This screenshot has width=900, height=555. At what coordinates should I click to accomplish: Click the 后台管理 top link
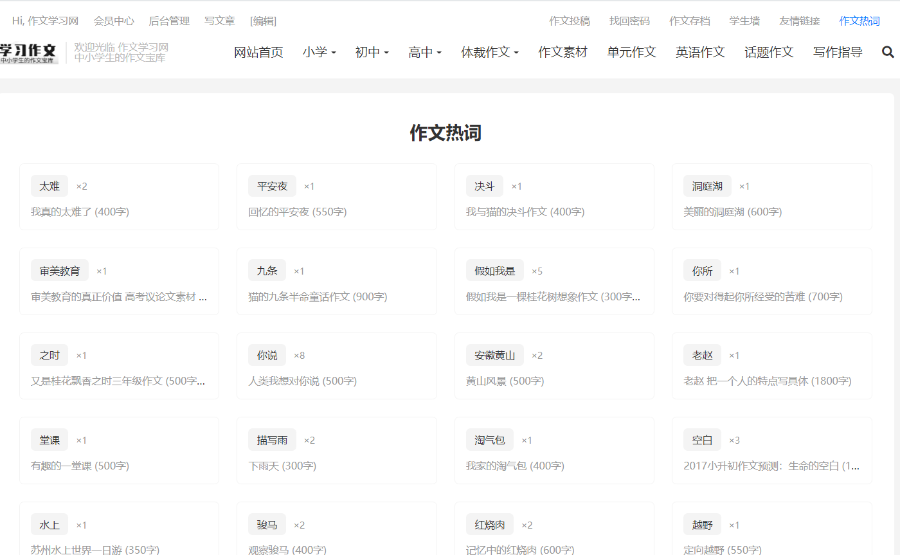pos(169,21)
